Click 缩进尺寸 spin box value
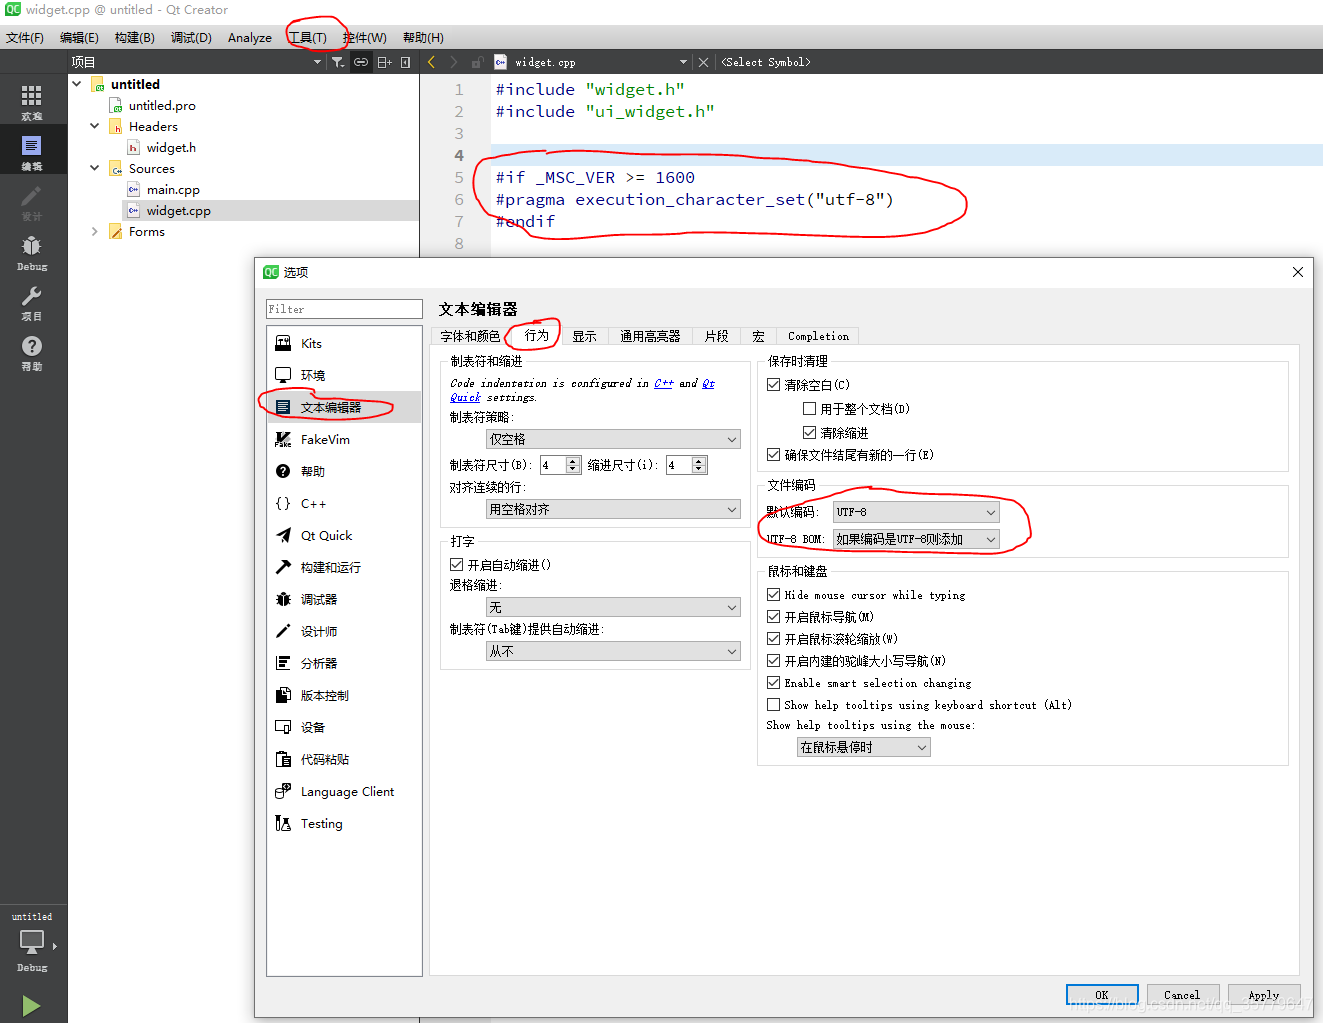Image resolution: width=1323 pixels, height=1023 pixels. tap(679, 465)
